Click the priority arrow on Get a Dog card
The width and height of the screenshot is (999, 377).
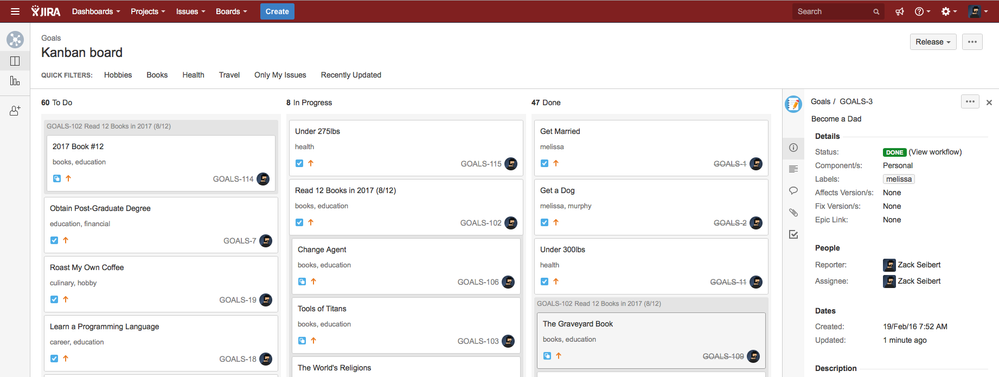(x=555, y=222)
